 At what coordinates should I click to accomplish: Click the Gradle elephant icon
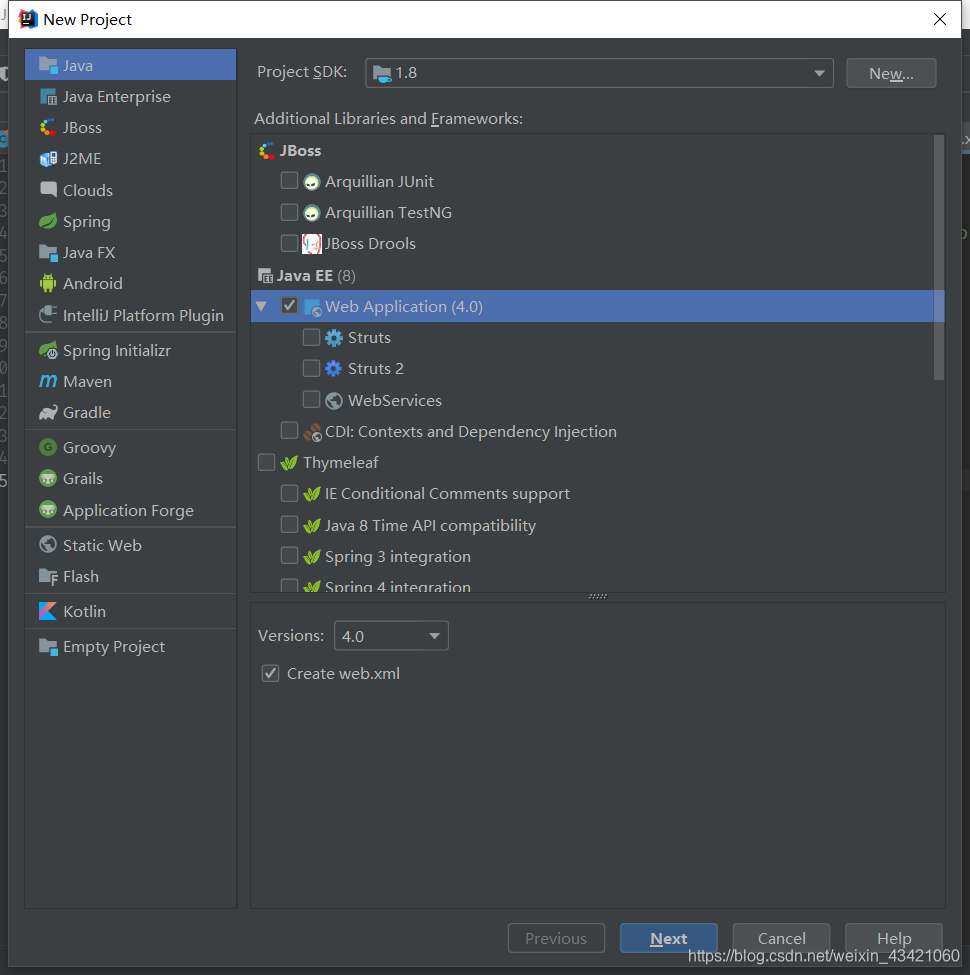tap(48, 412)
